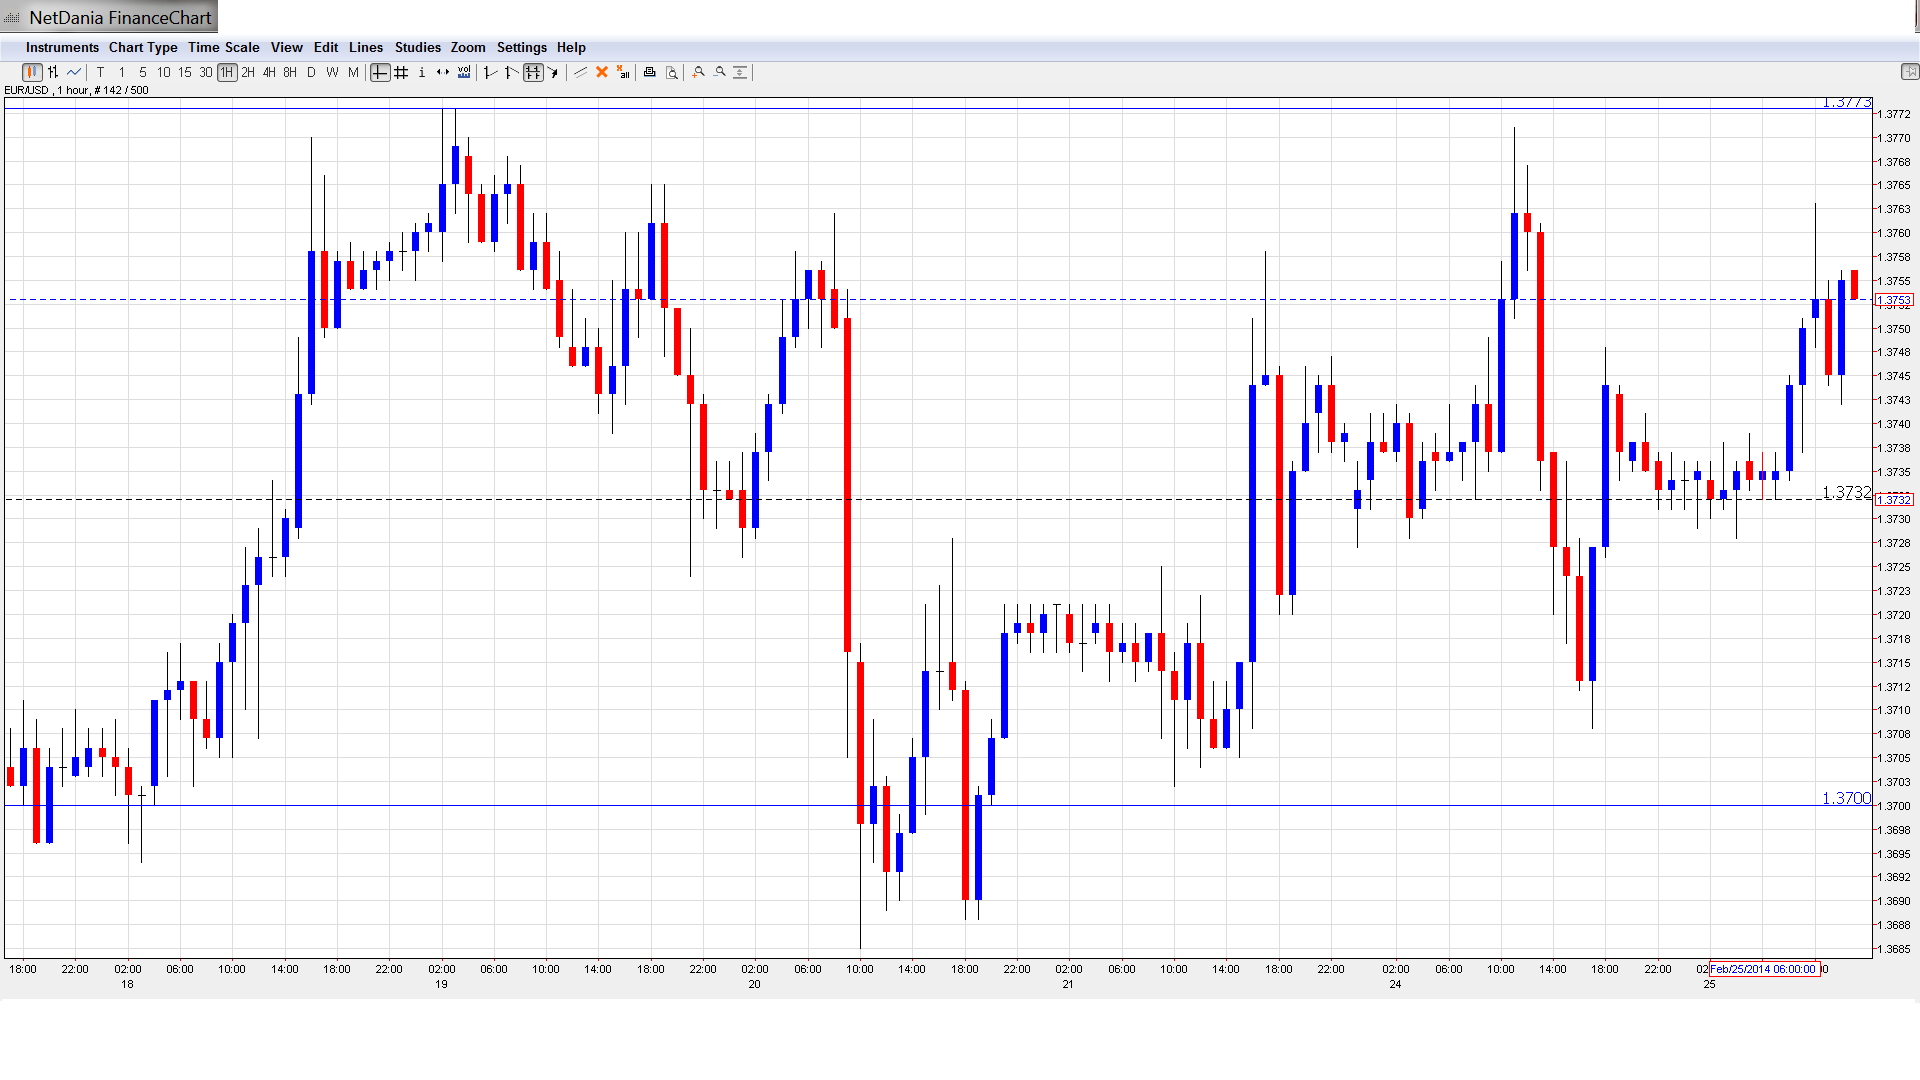Click the NetDania FinanceChart title tab
1920x1080 pixels.
tap(109, 17)
